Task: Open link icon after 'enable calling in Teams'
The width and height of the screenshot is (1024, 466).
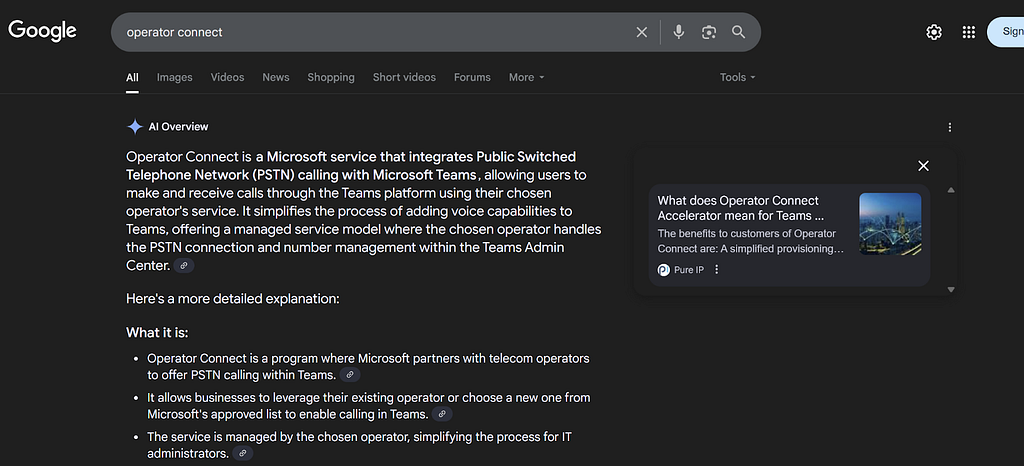Action: [x=442, y=414]
